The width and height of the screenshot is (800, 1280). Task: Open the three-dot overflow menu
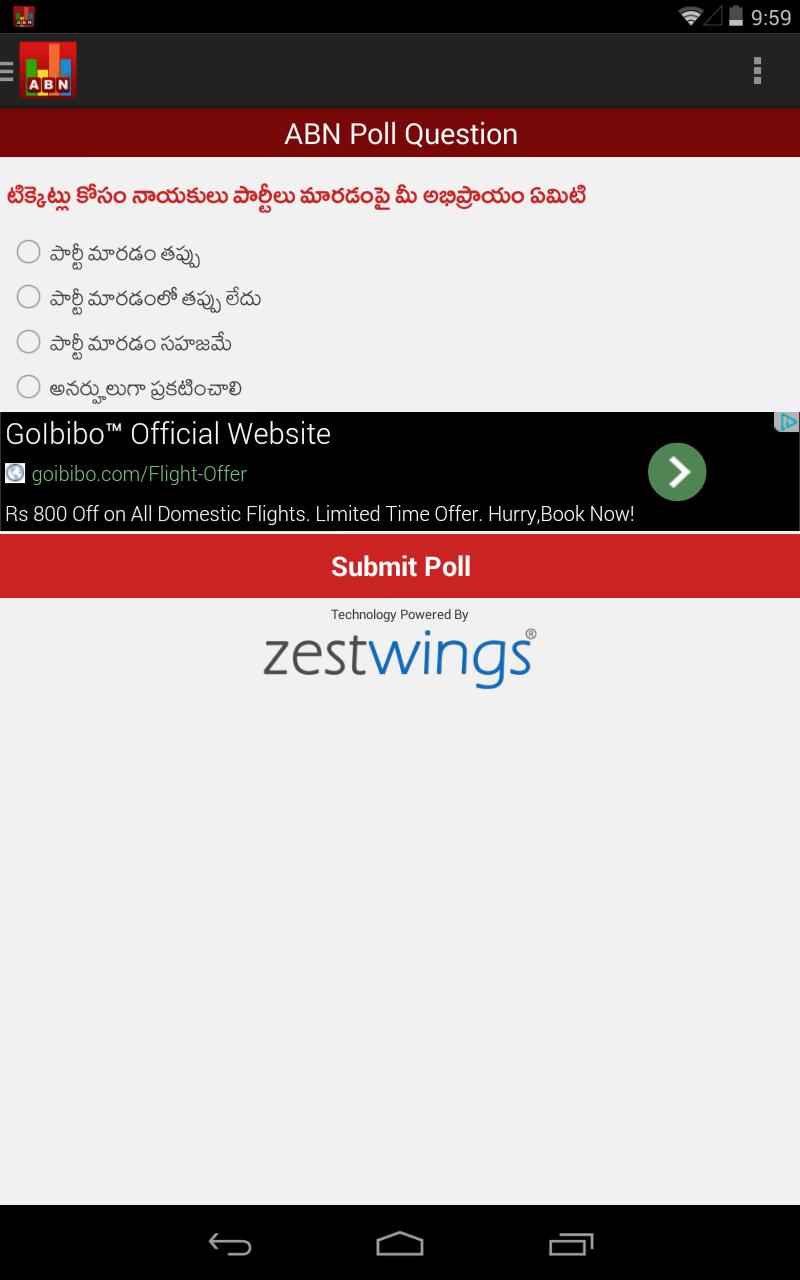[x=757, y=70]
